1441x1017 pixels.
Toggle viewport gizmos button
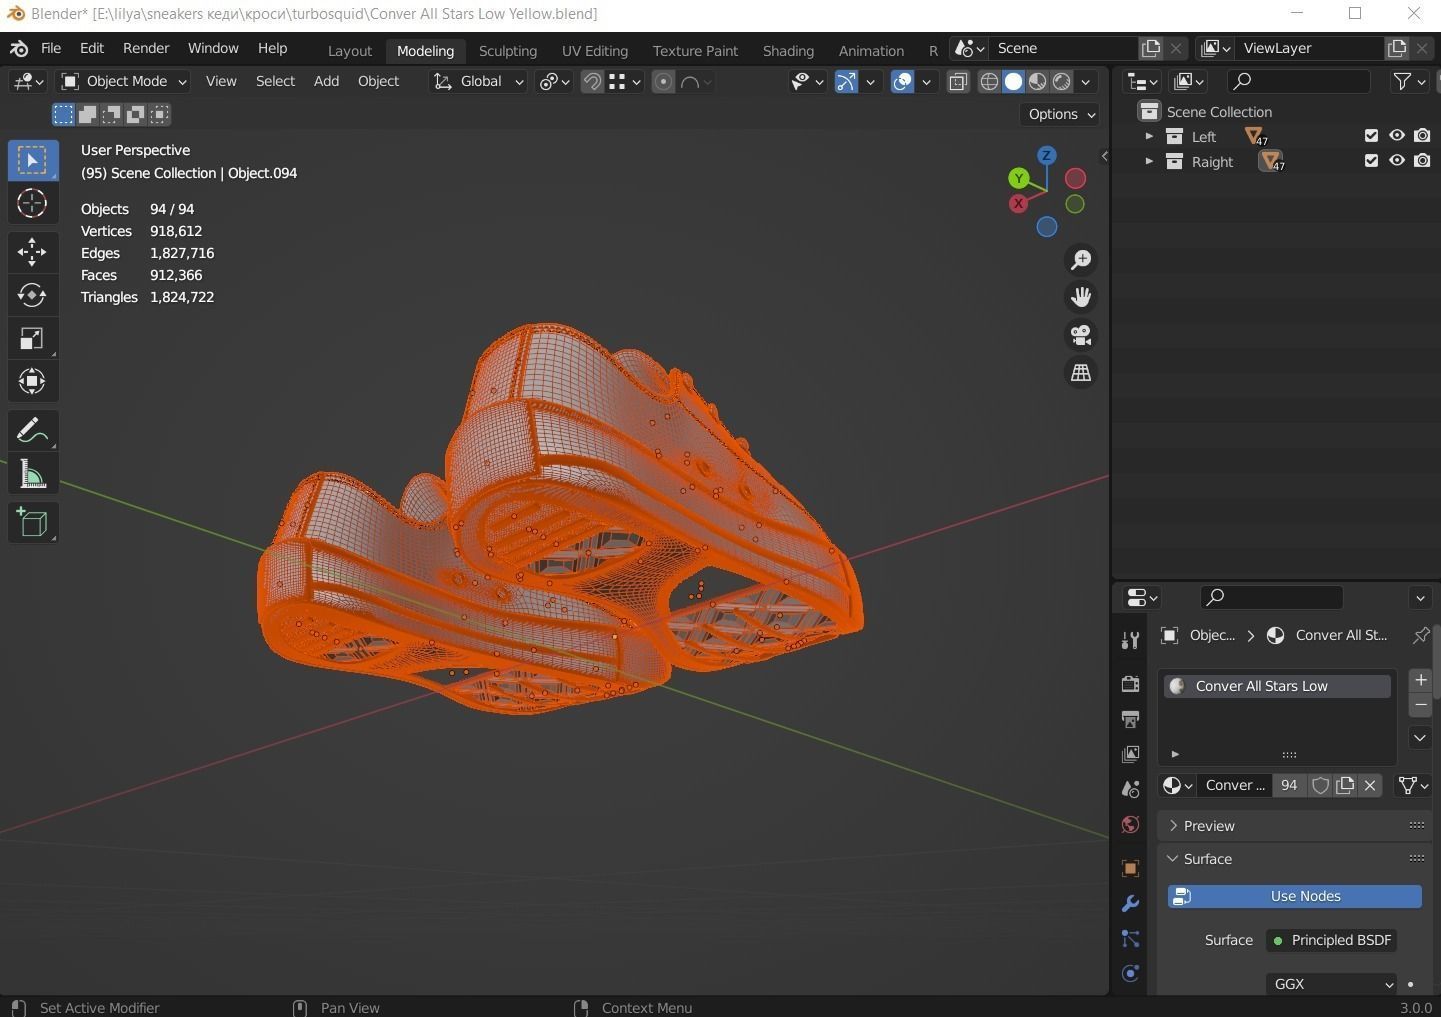[846, 82]
